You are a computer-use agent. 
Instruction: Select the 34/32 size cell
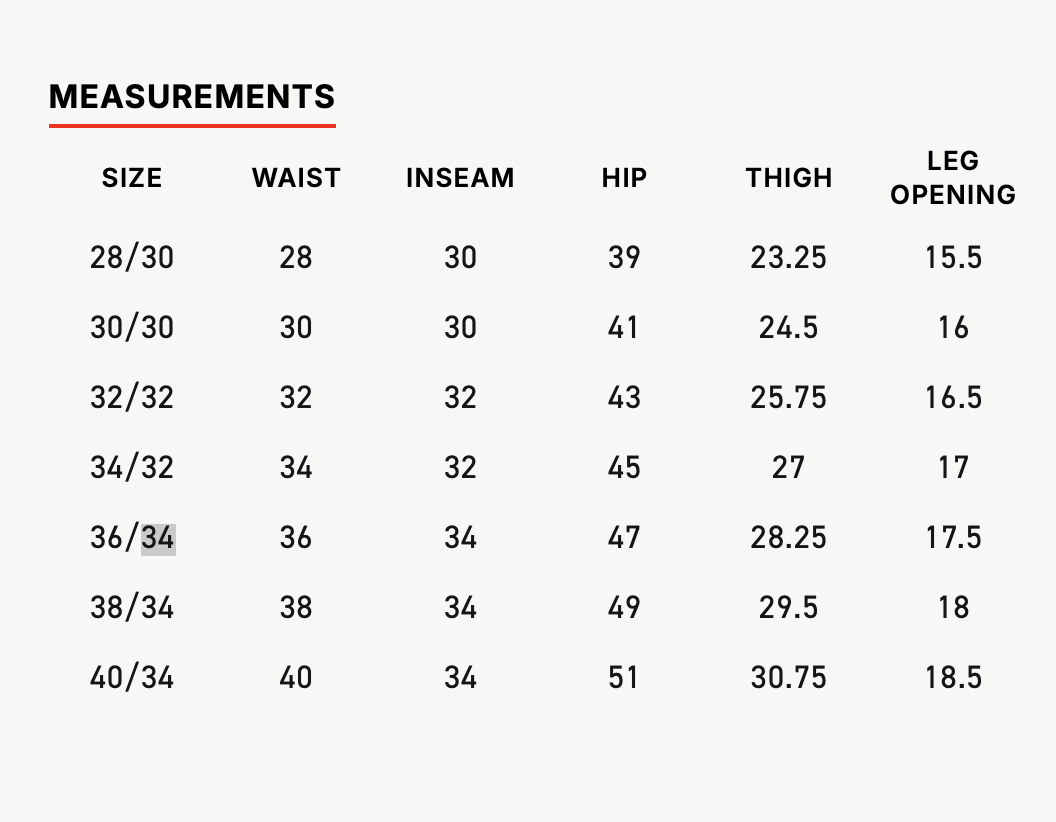132,467
